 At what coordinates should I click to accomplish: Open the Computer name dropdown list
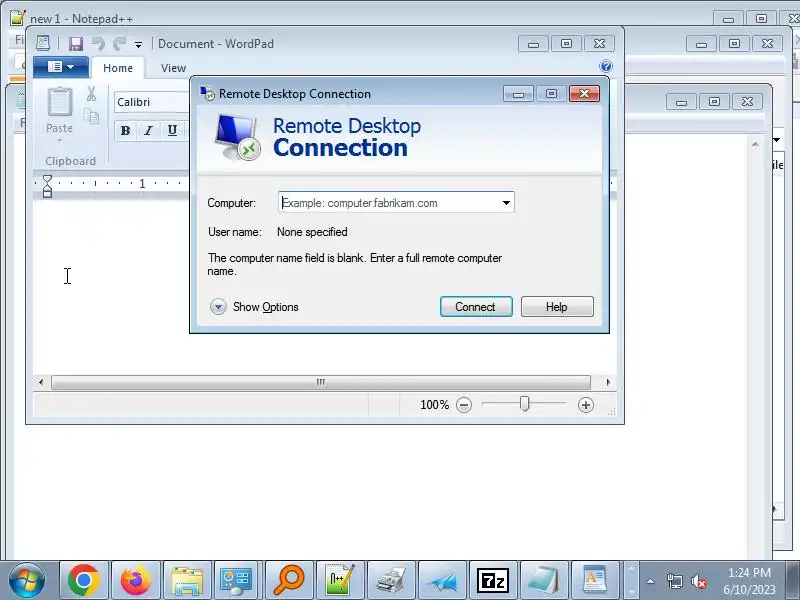[x=506, y=203]
